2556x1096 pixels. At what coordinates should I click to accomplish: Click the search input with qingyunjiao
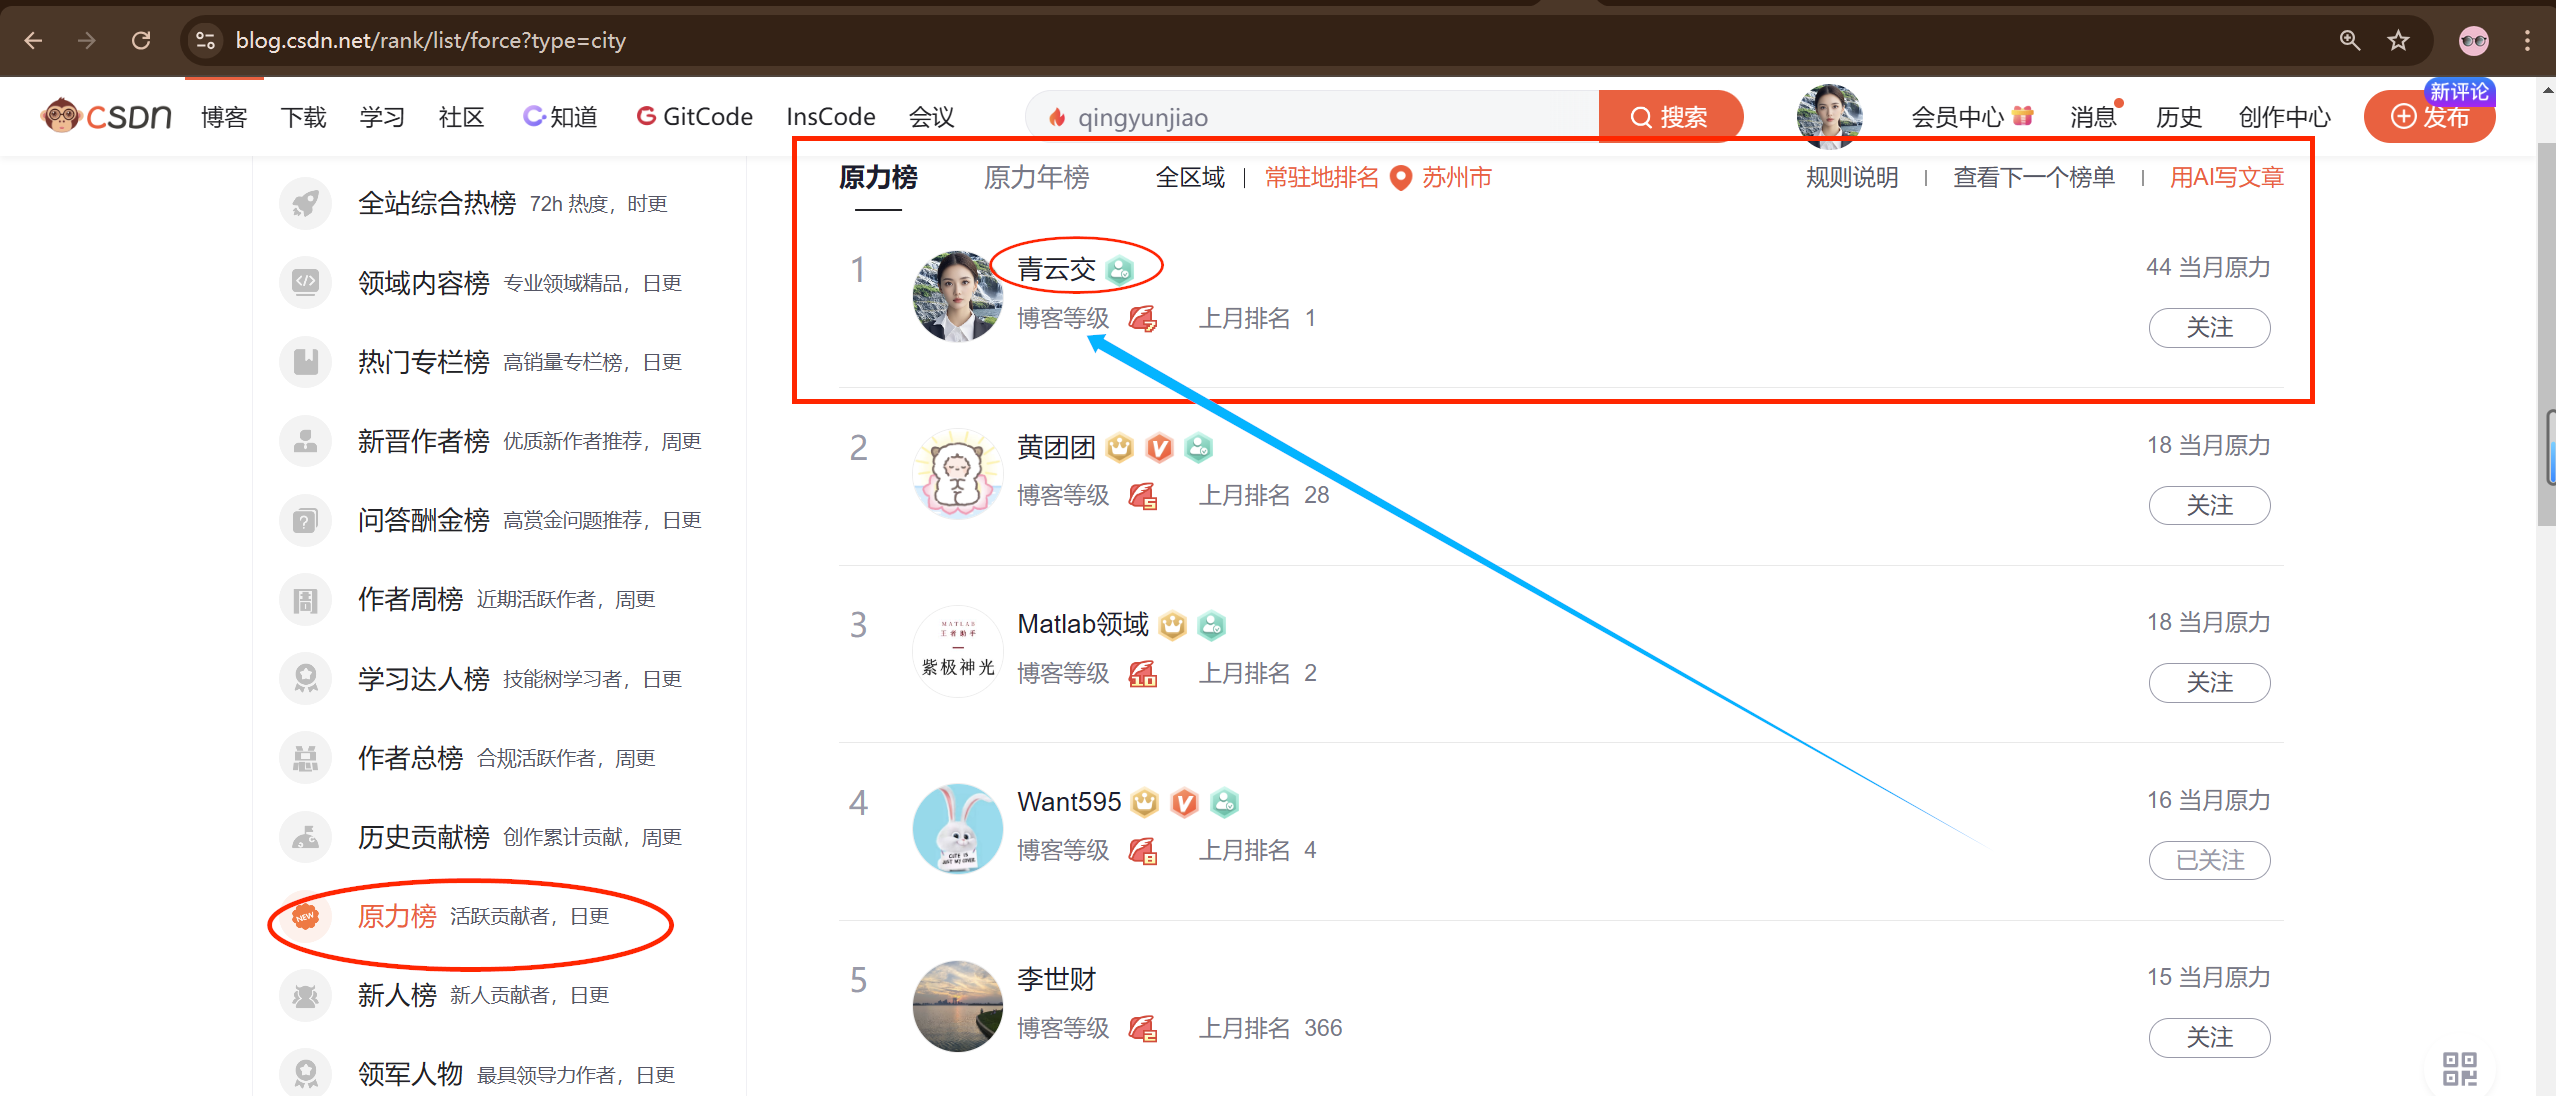coord(1312,117)
